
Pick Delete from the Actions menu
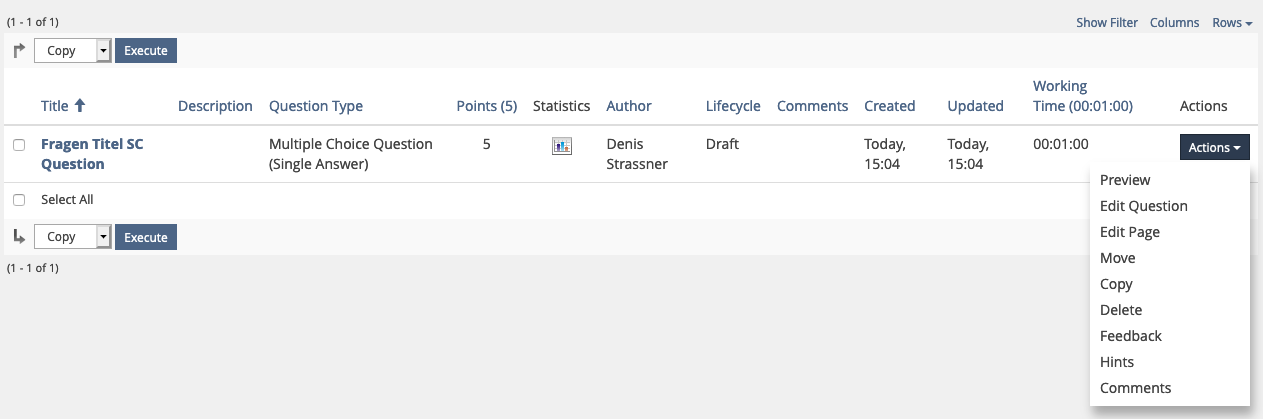click(1120, 310)
